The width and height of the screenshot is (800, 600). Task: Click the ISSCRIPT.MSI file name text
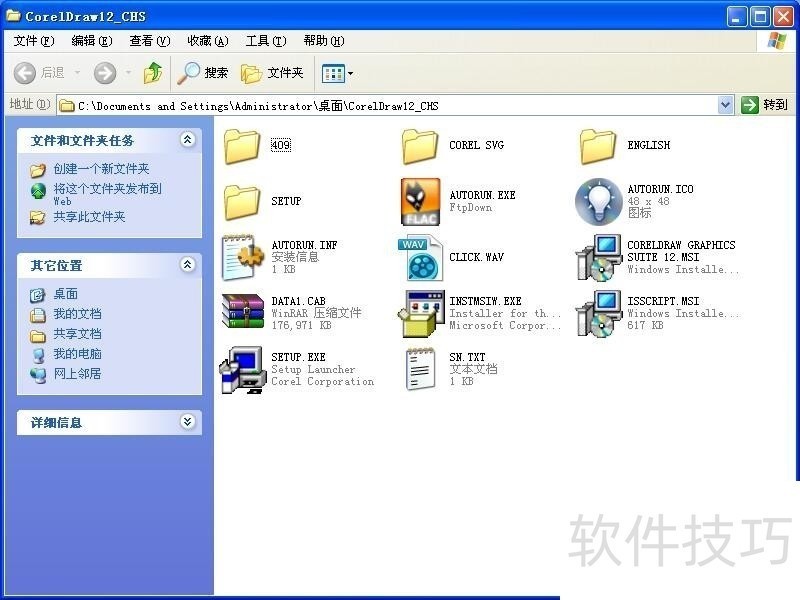[663, 301]
